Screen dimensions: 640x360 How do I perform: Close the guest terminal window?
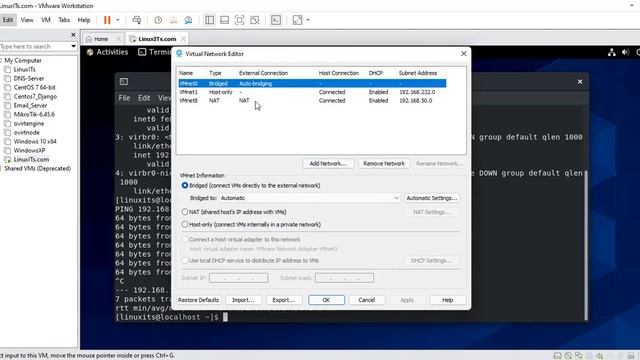[580, 82]
